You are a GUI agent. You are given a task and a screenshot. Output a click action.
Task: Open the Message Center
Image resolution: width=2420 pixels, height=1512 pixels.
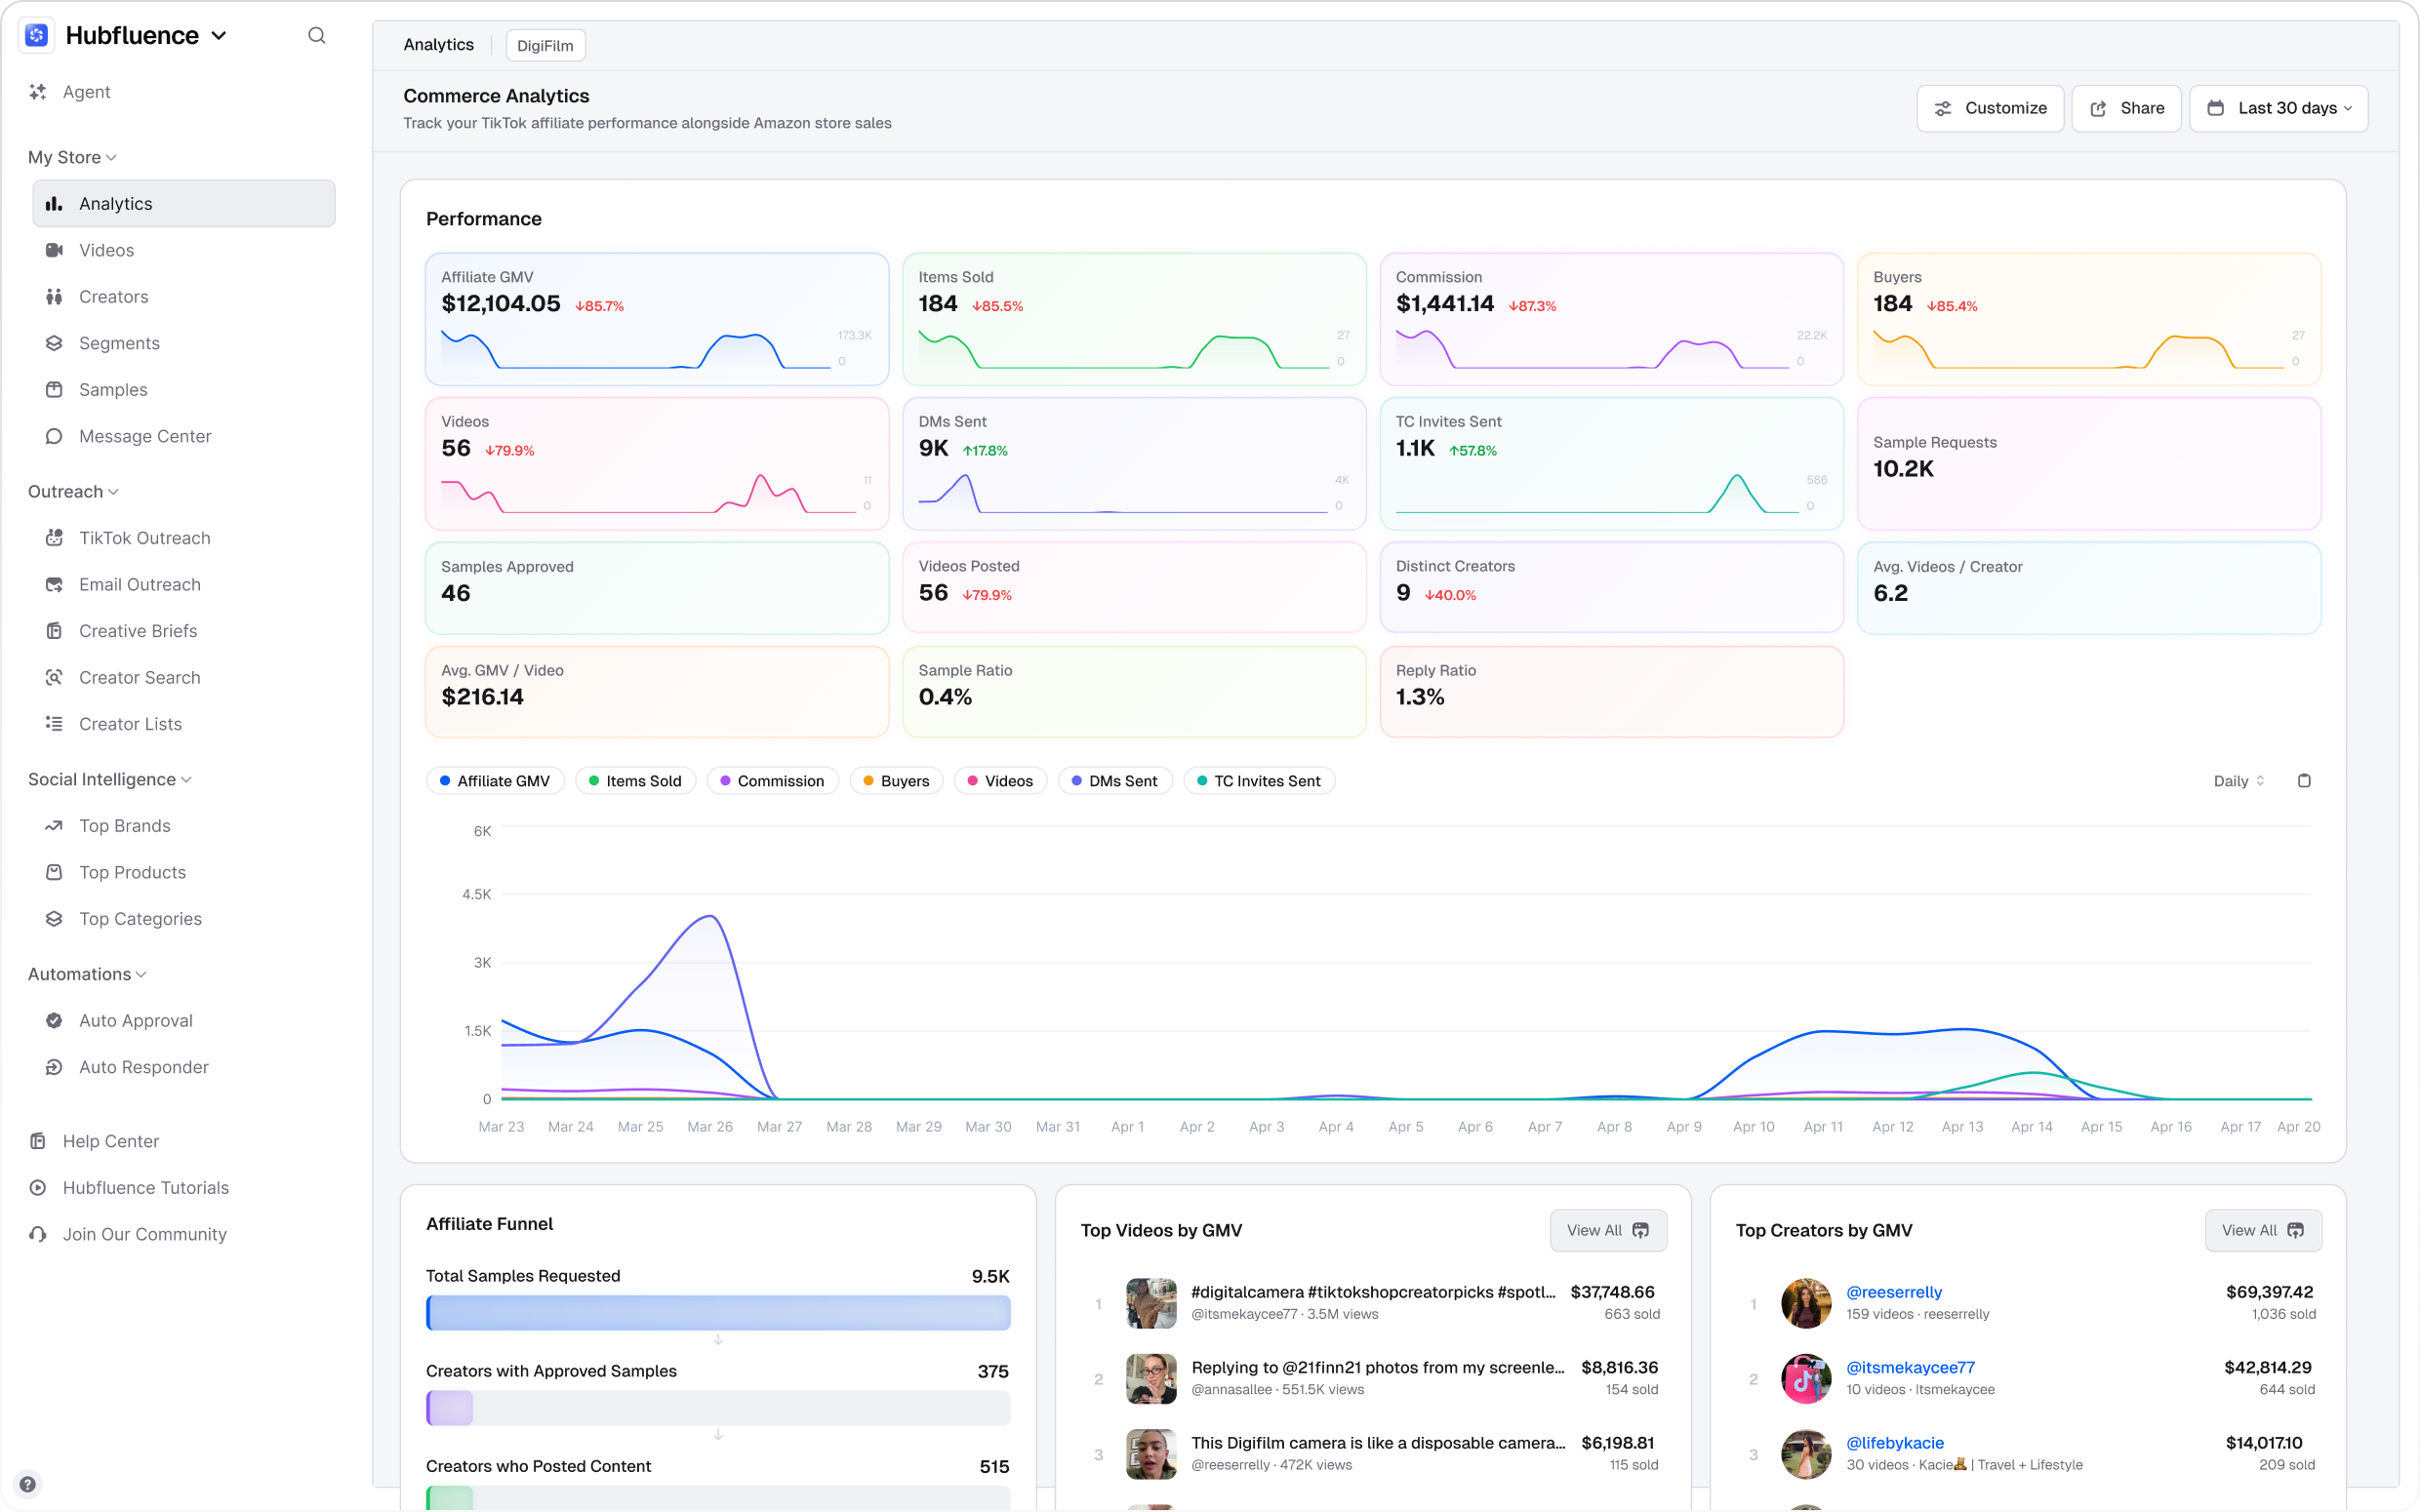[x=145, y=436]
